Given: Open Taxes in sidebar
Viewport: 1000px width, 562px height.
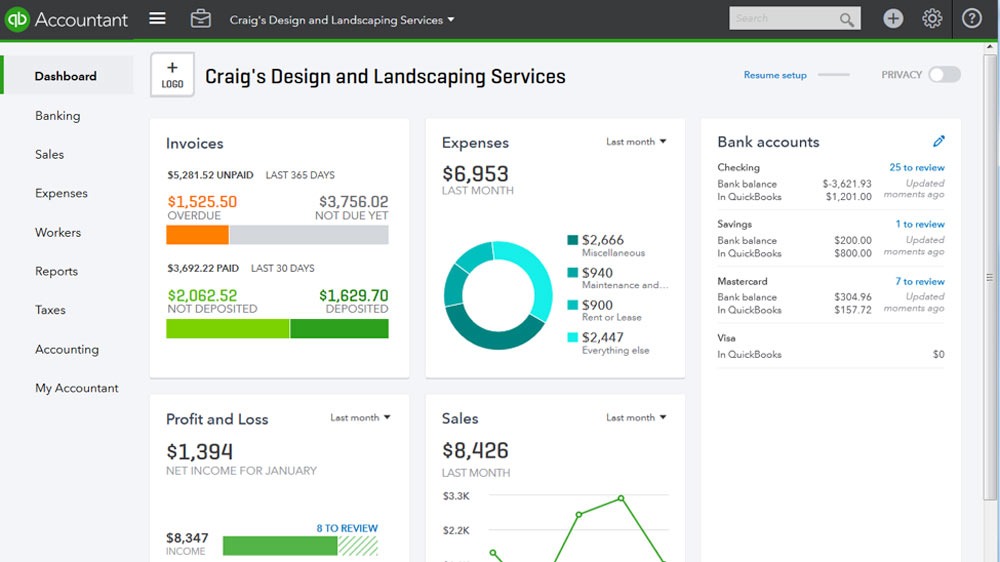Looking at the screenshot, I should [x=50, y=310].
